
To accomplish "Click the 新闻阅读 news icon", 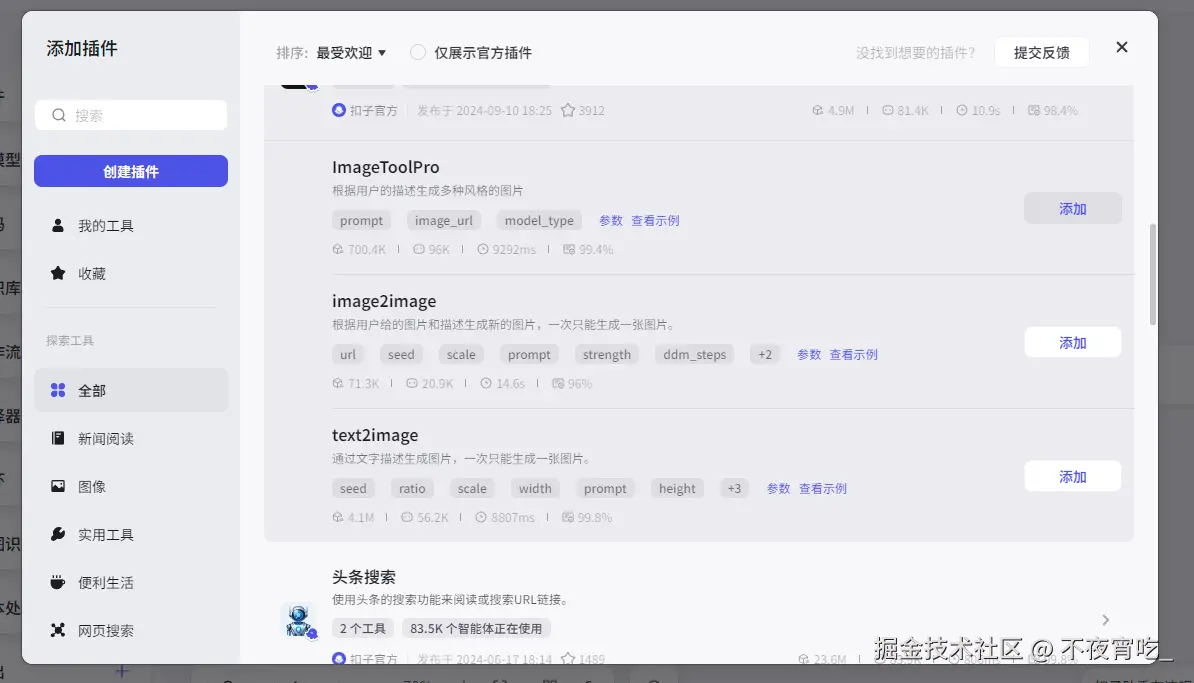I will point(58,438).
